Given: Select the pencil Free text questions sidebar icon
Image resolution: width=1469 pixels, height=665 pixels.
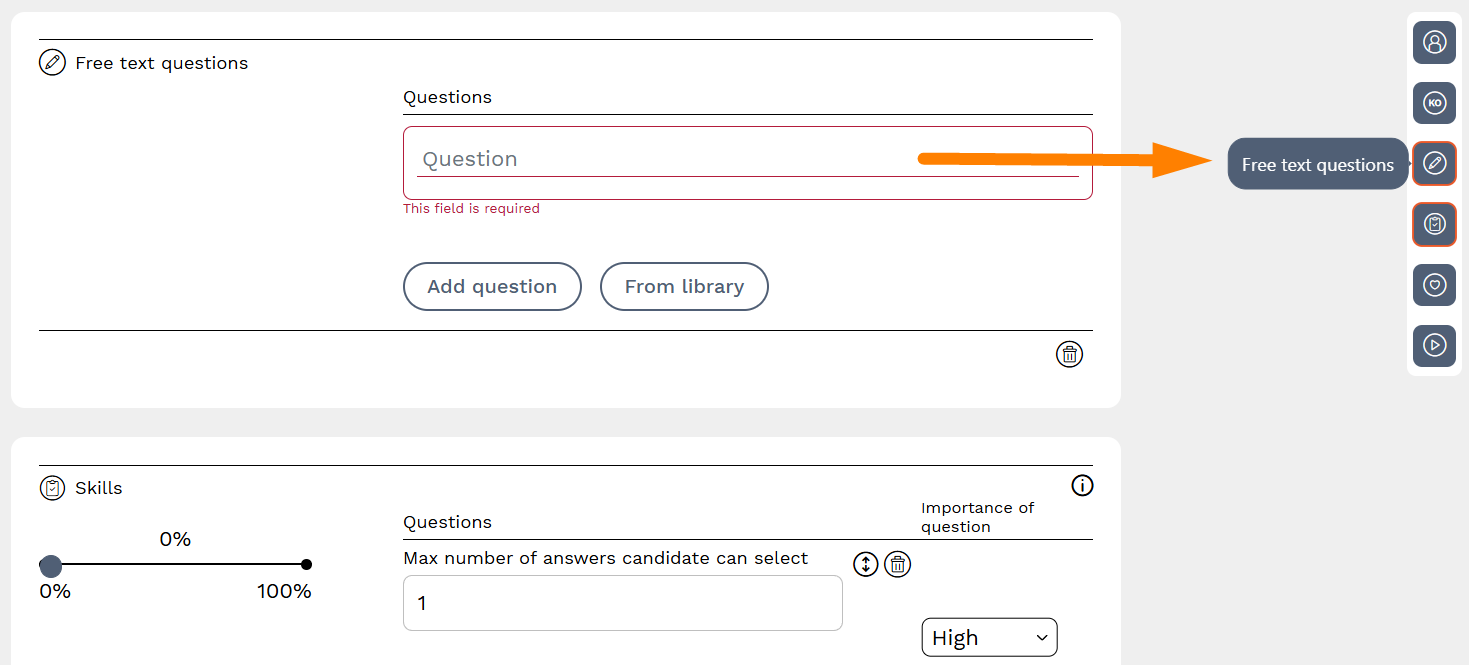Looking at the screenshot, I should tap(1434, 164).
